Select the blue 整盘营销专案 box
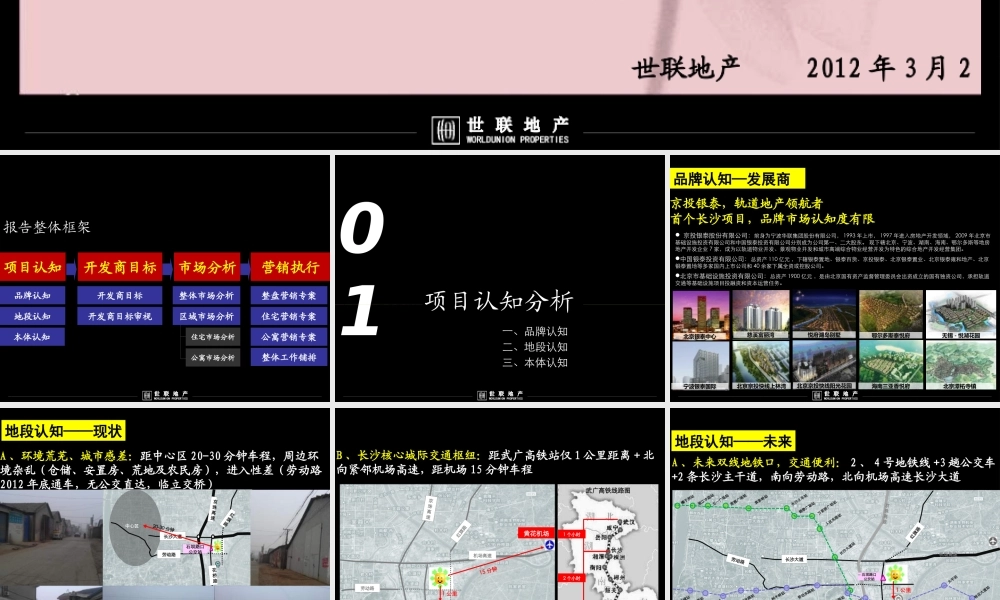Image resolution: width=1000 pixels, height=600 pixels. pyautogui.click(x=289, y=295)
